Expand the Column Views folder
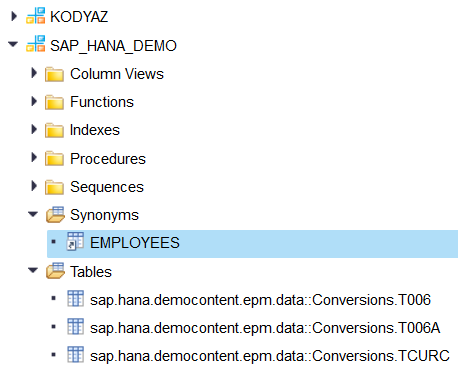The width and height of the screenshot is (458, 372). tap(34, 73)
